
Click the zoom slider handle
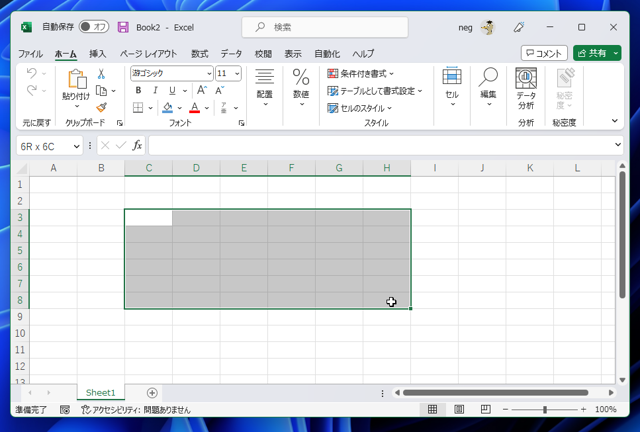(544, 410)
